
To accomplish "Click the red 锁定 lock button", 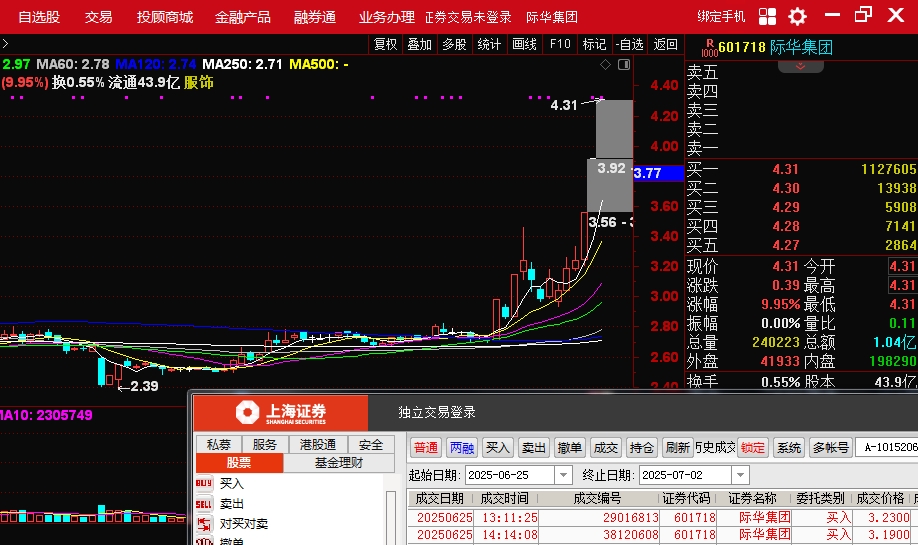I will (753, 447).
